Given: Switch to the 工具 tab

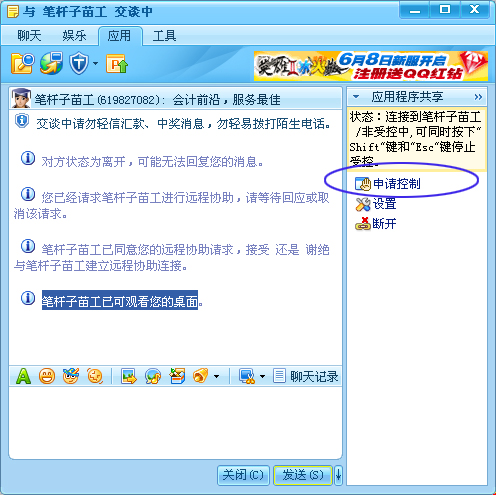Looking at the screenshot, I should click(x=164, y=36).
